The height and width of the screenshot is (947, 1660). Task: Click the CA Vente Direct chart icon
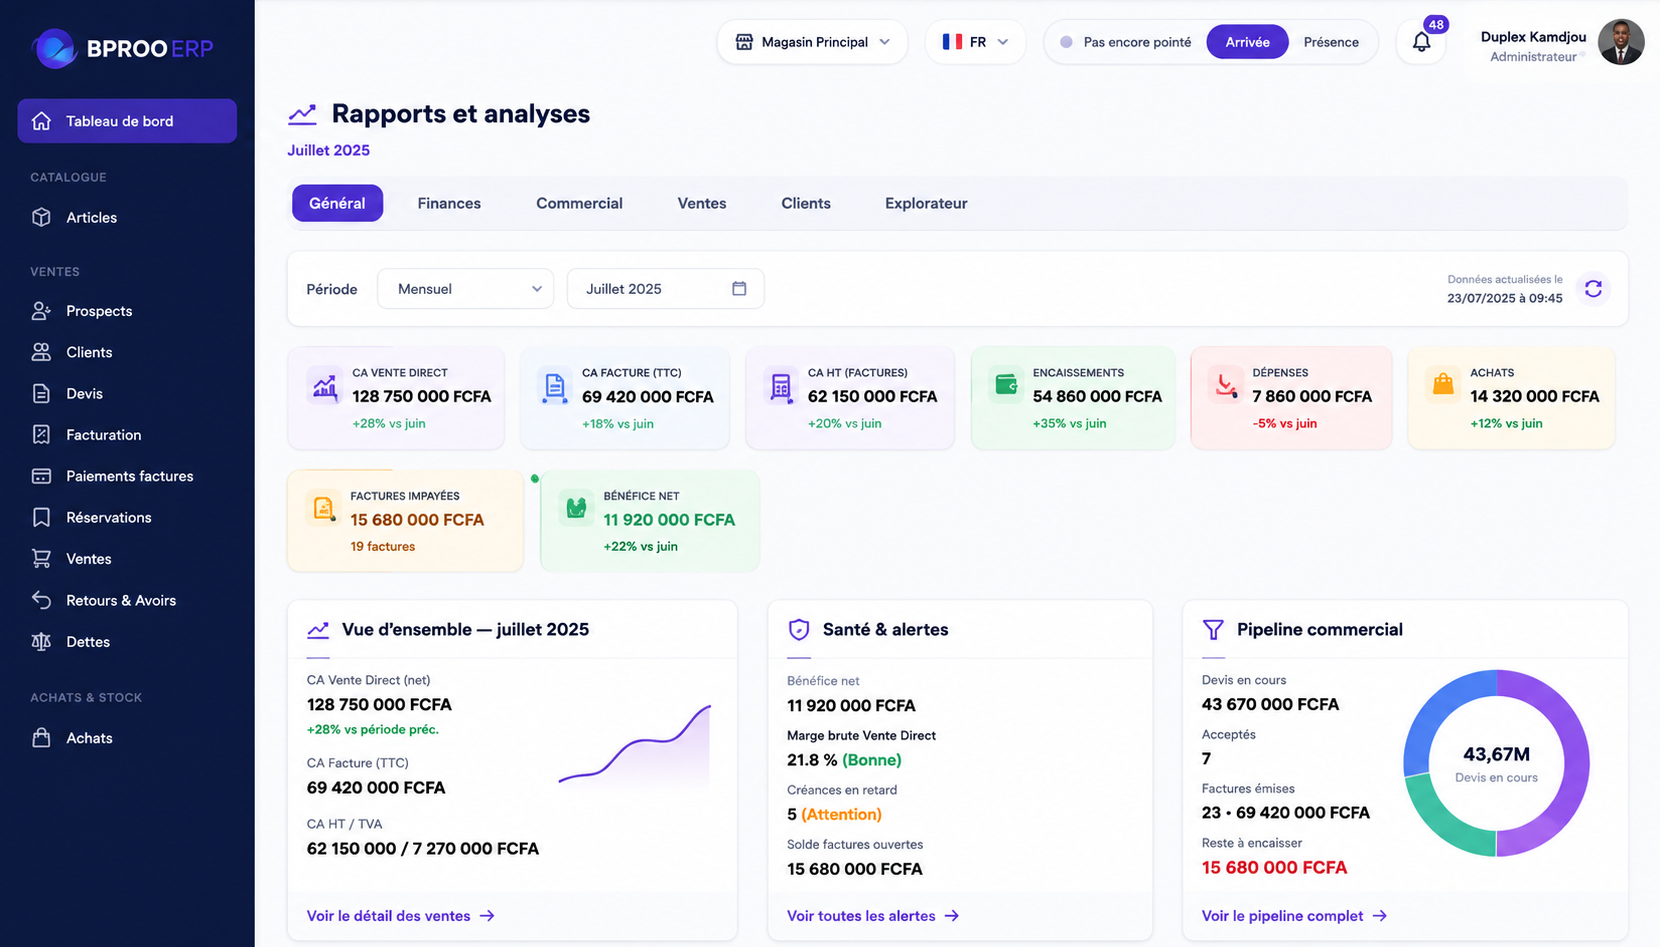click(325, 386)
